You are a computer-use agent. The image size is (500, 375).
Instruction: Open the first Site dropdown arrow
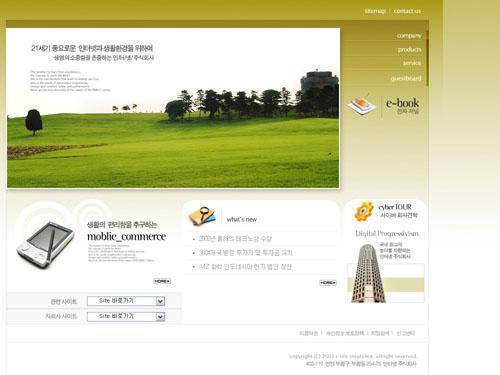(x=160, y=301)
